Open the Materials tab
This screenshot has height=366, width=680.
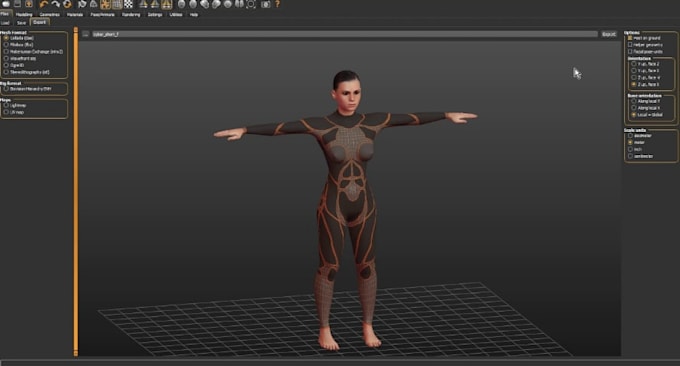coord(75,14)
